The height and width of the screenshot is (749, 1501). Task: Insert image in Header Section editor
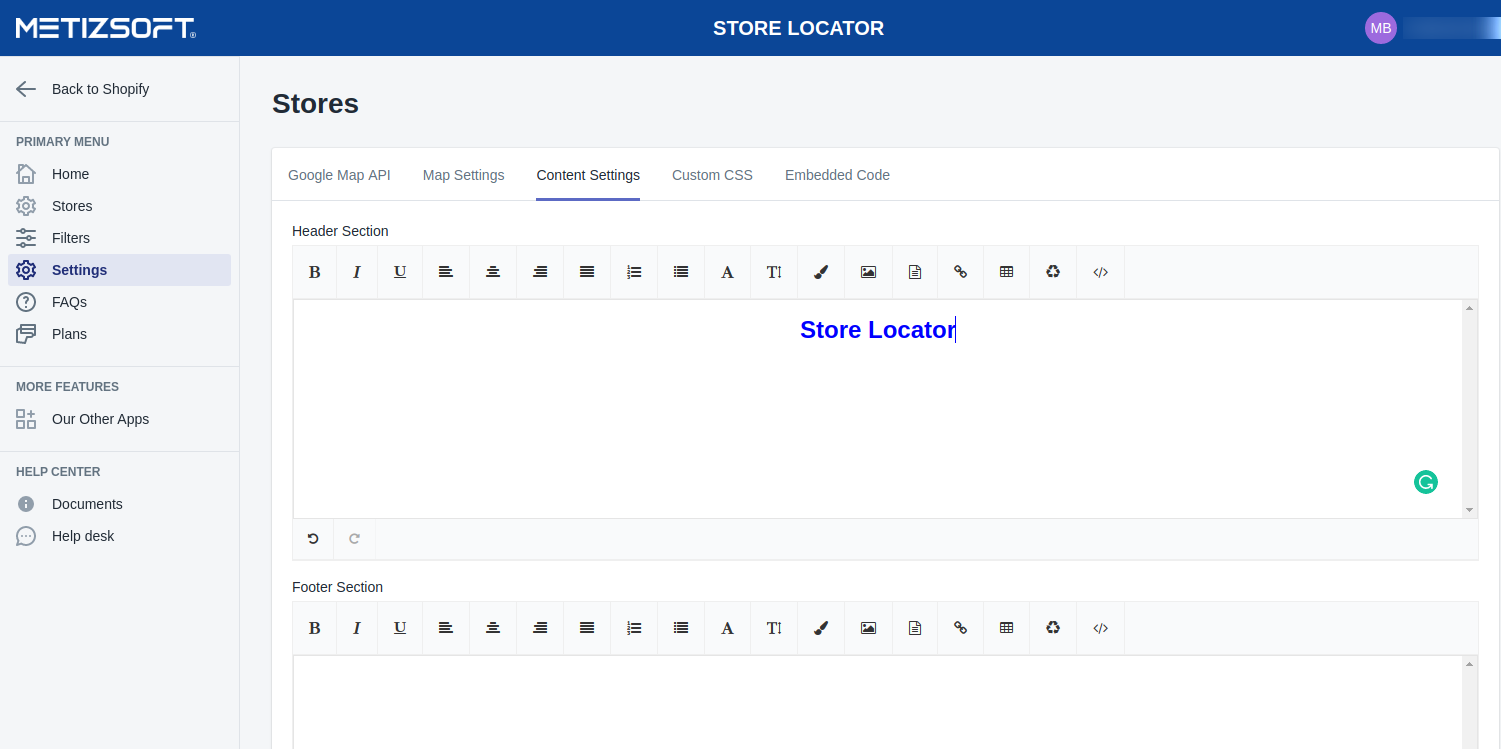(x=868, y=272)
